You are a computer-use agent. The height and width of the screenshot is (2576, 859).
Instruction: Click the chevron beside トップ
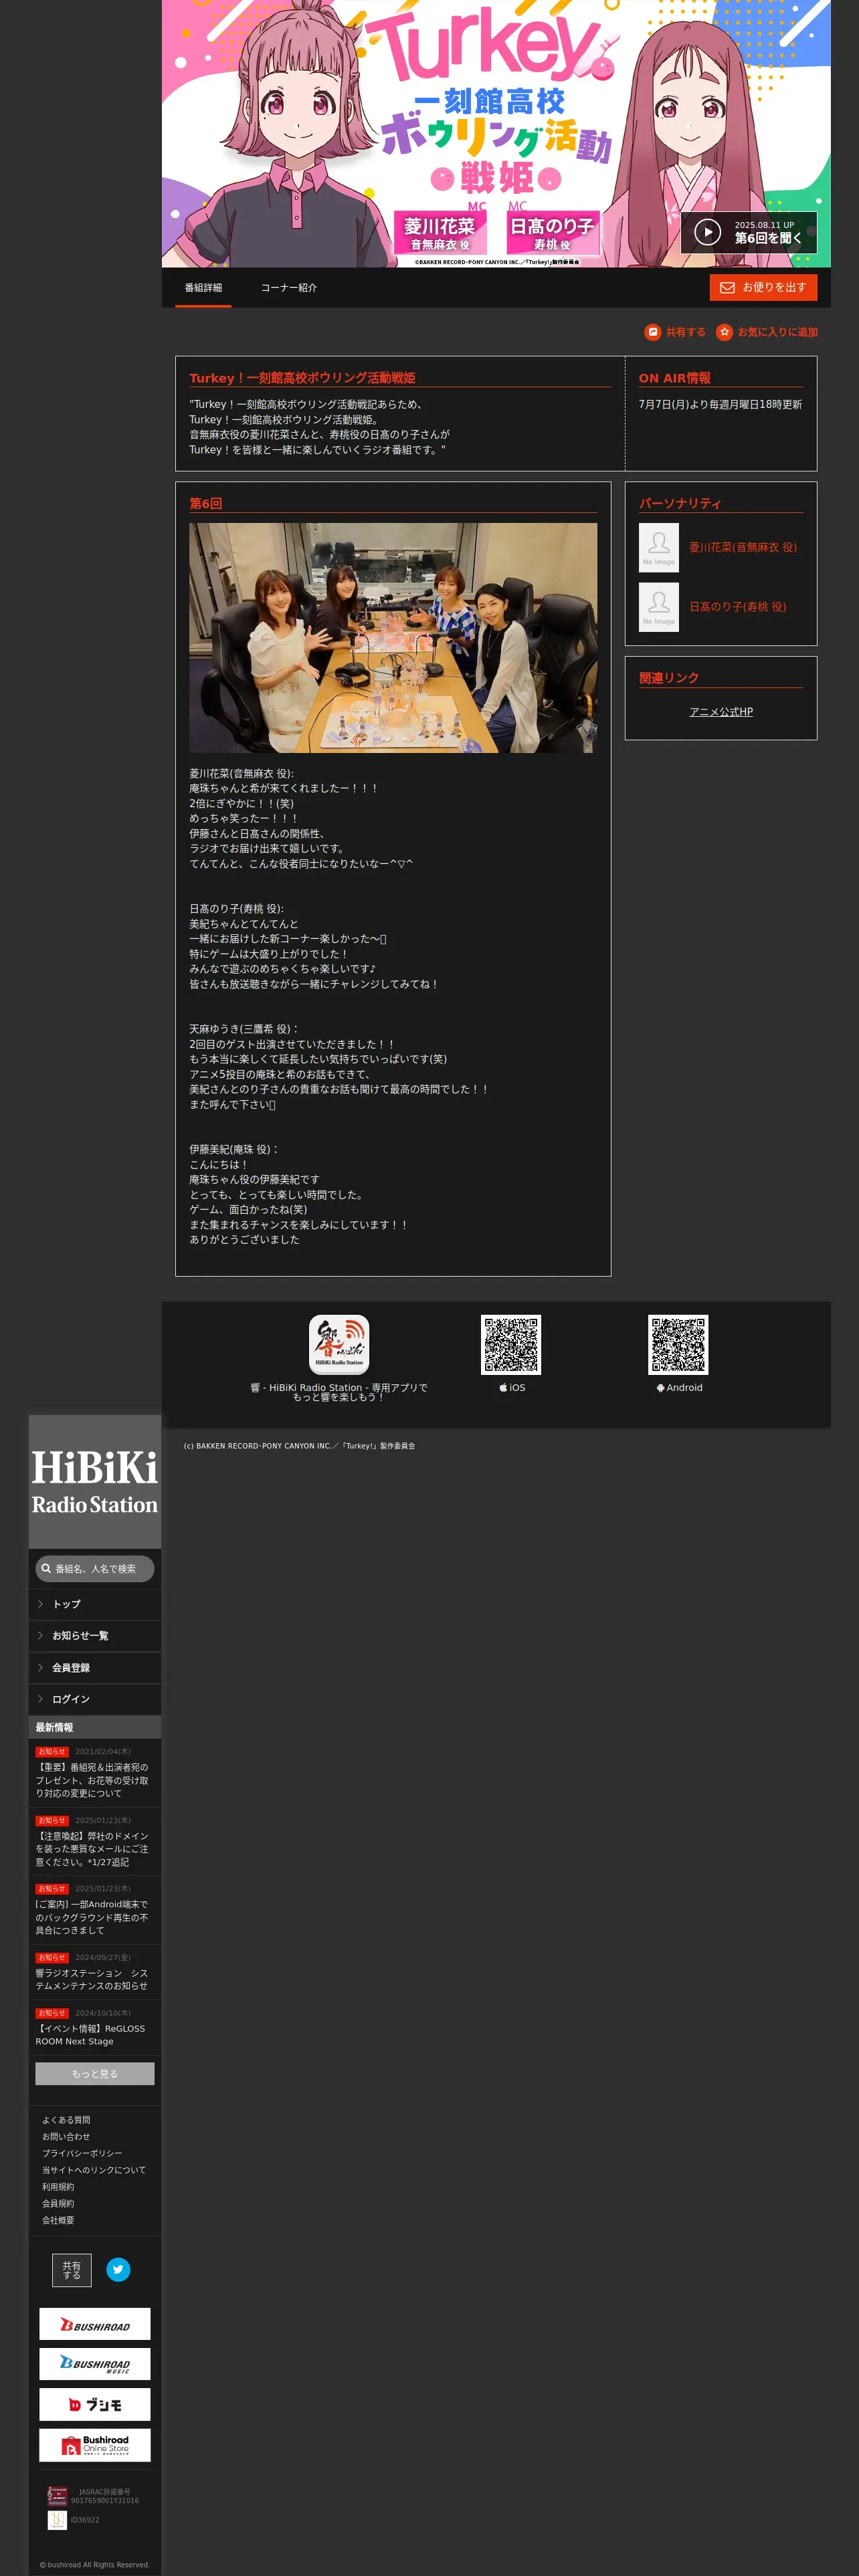coord(40,1604)
